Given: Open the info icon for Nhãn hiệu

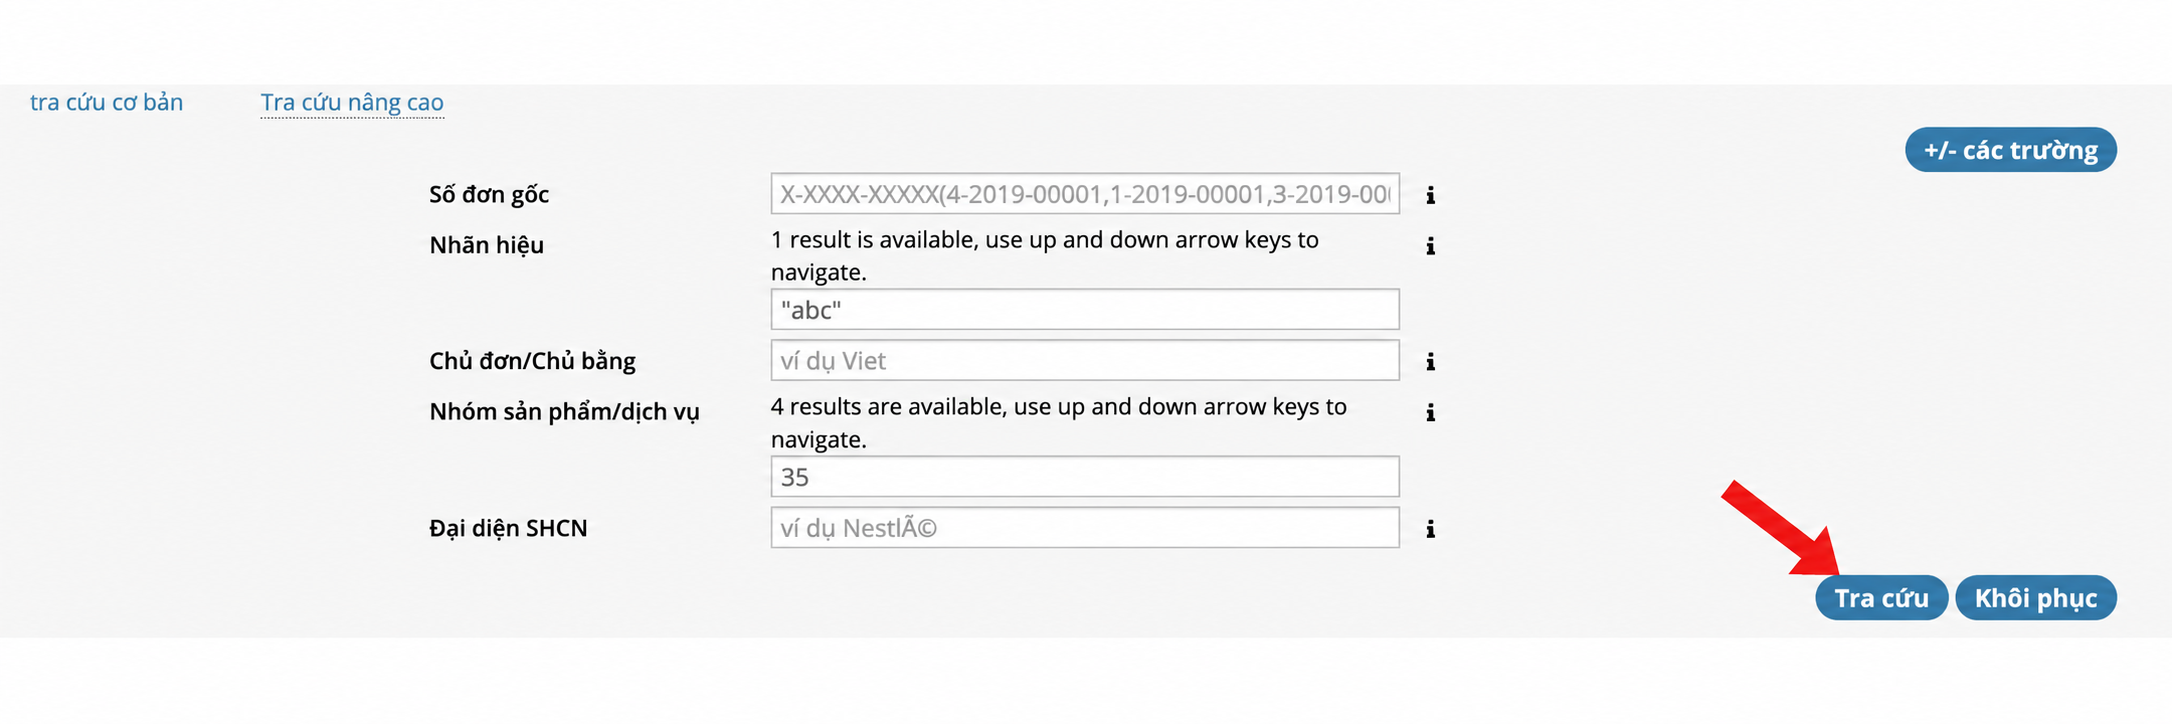Looking at the screenshot, I should [1431, 245].
